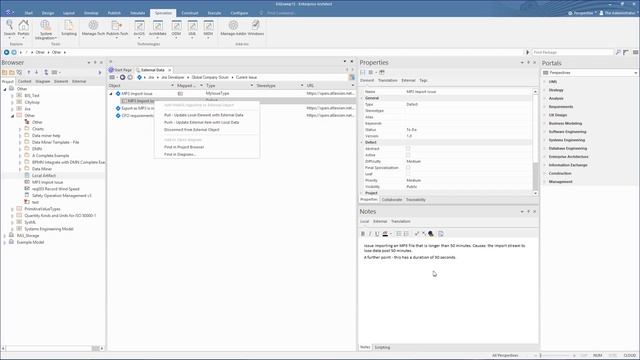Click italic in the Notes toolbar
This screenshot has height=360, width=640.
pyautogui.click(x=370, y=234)
